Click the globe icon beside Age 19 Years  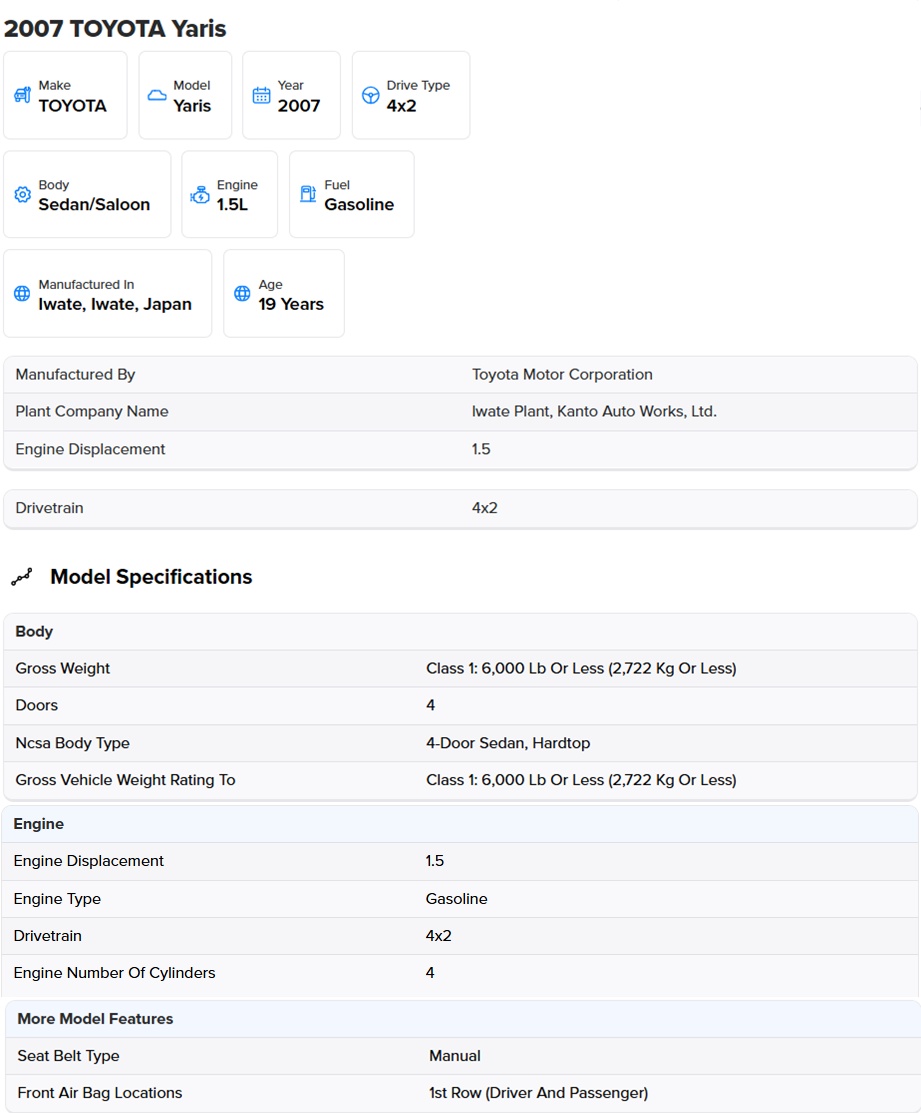coord(243,293)
